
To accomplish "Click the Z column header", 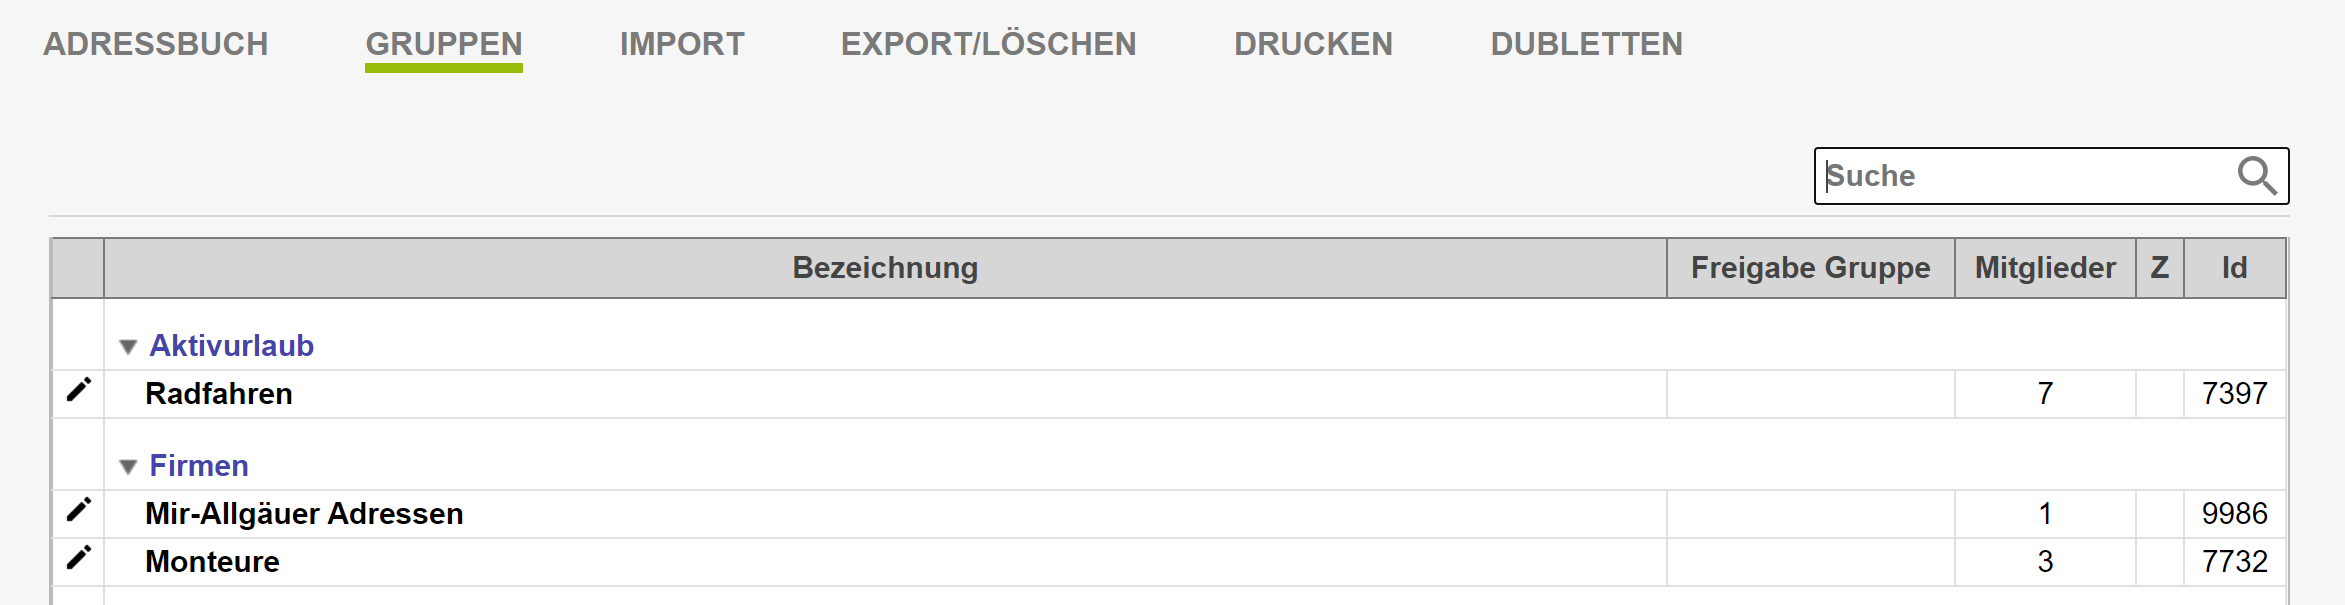I will tap(2160, 268).
